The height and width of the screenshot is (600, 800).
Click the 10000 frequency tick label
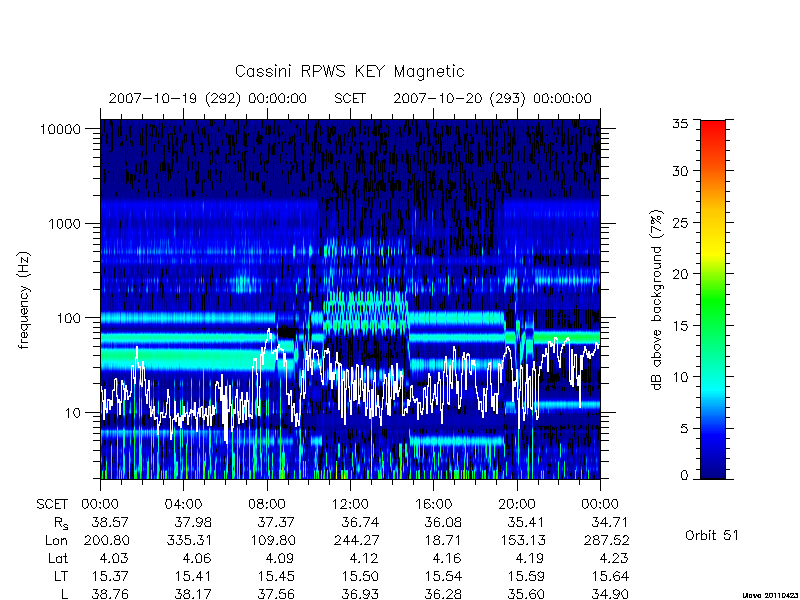coord(60,130)
